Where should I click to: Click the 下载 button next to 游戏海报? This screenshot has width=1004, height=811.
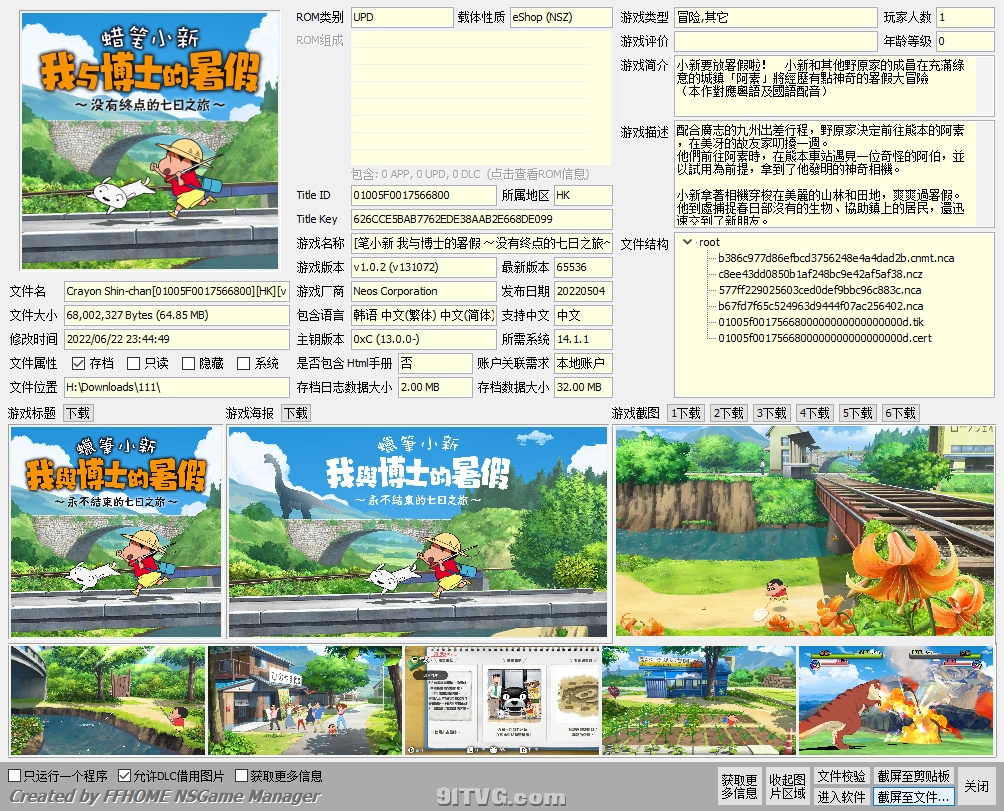pos(295,413)
